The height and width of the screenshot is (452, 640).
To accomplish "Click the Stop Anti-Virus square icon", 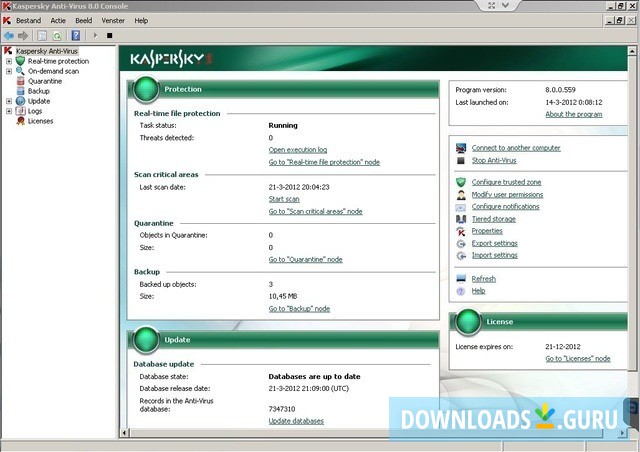I will [x=461, y=160].
